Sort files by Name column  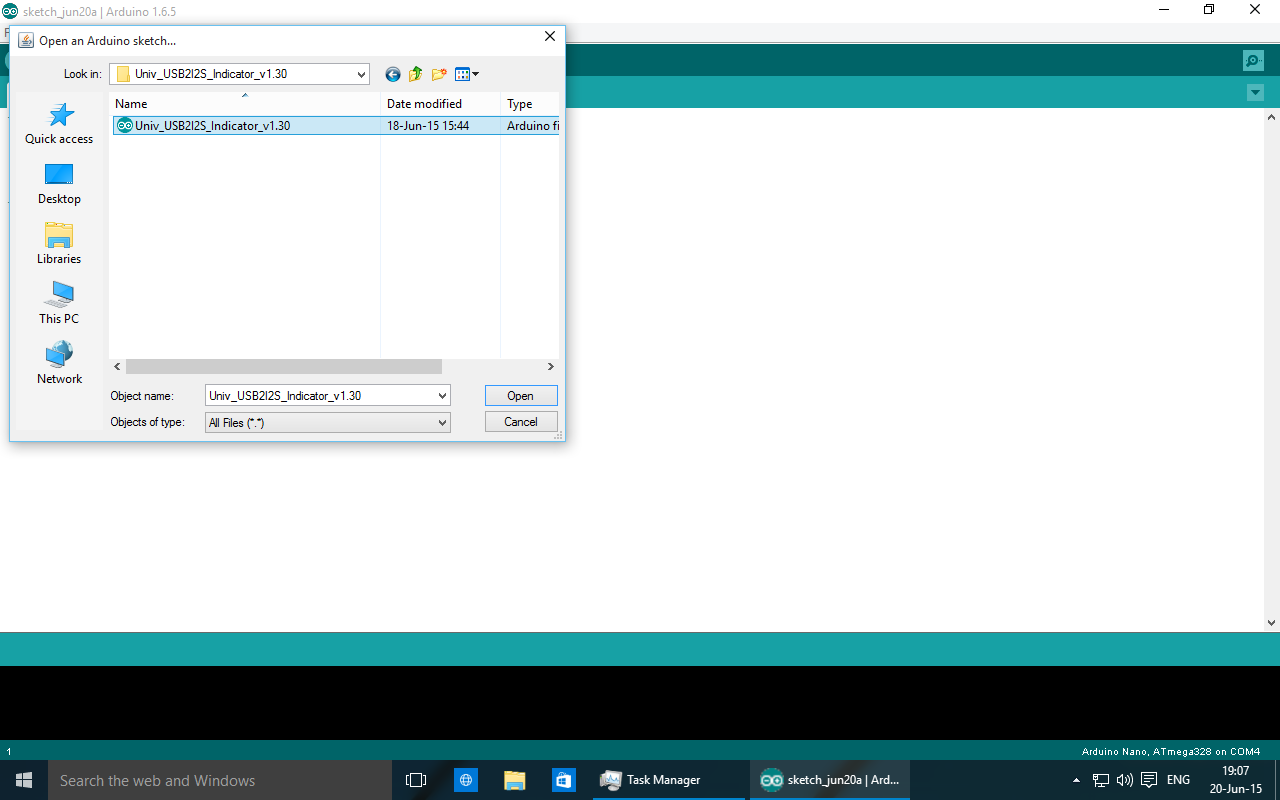click(245, 104)
